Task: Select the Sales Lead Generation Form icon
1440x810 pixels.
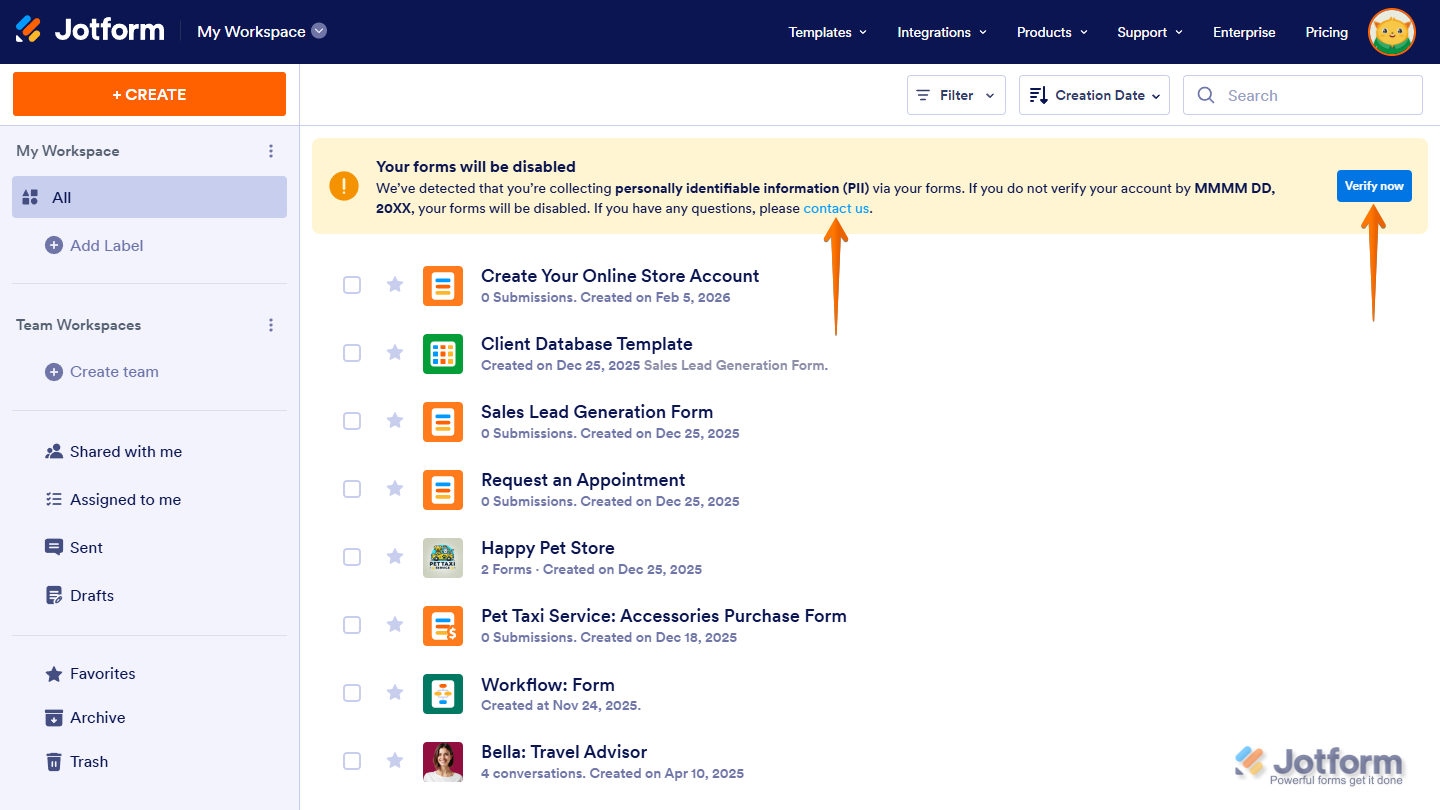Action: [443, 421]
